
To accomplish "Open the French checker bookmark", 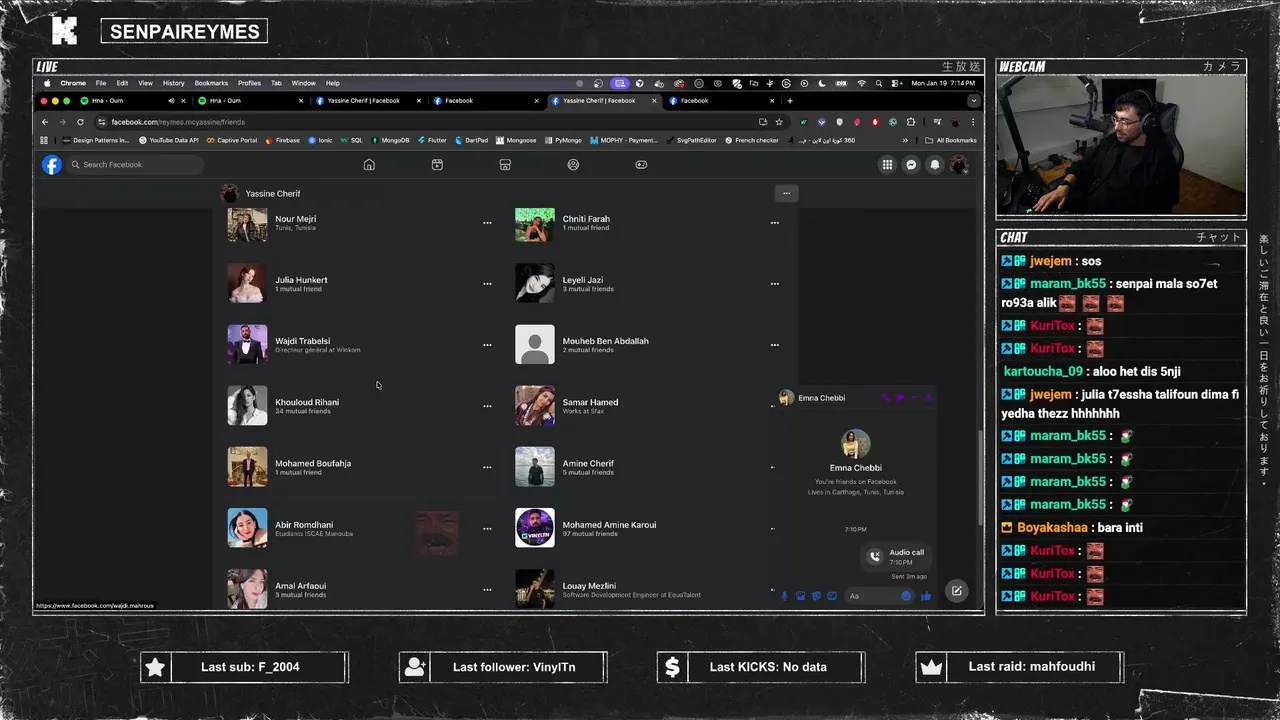I will [751, 140].
